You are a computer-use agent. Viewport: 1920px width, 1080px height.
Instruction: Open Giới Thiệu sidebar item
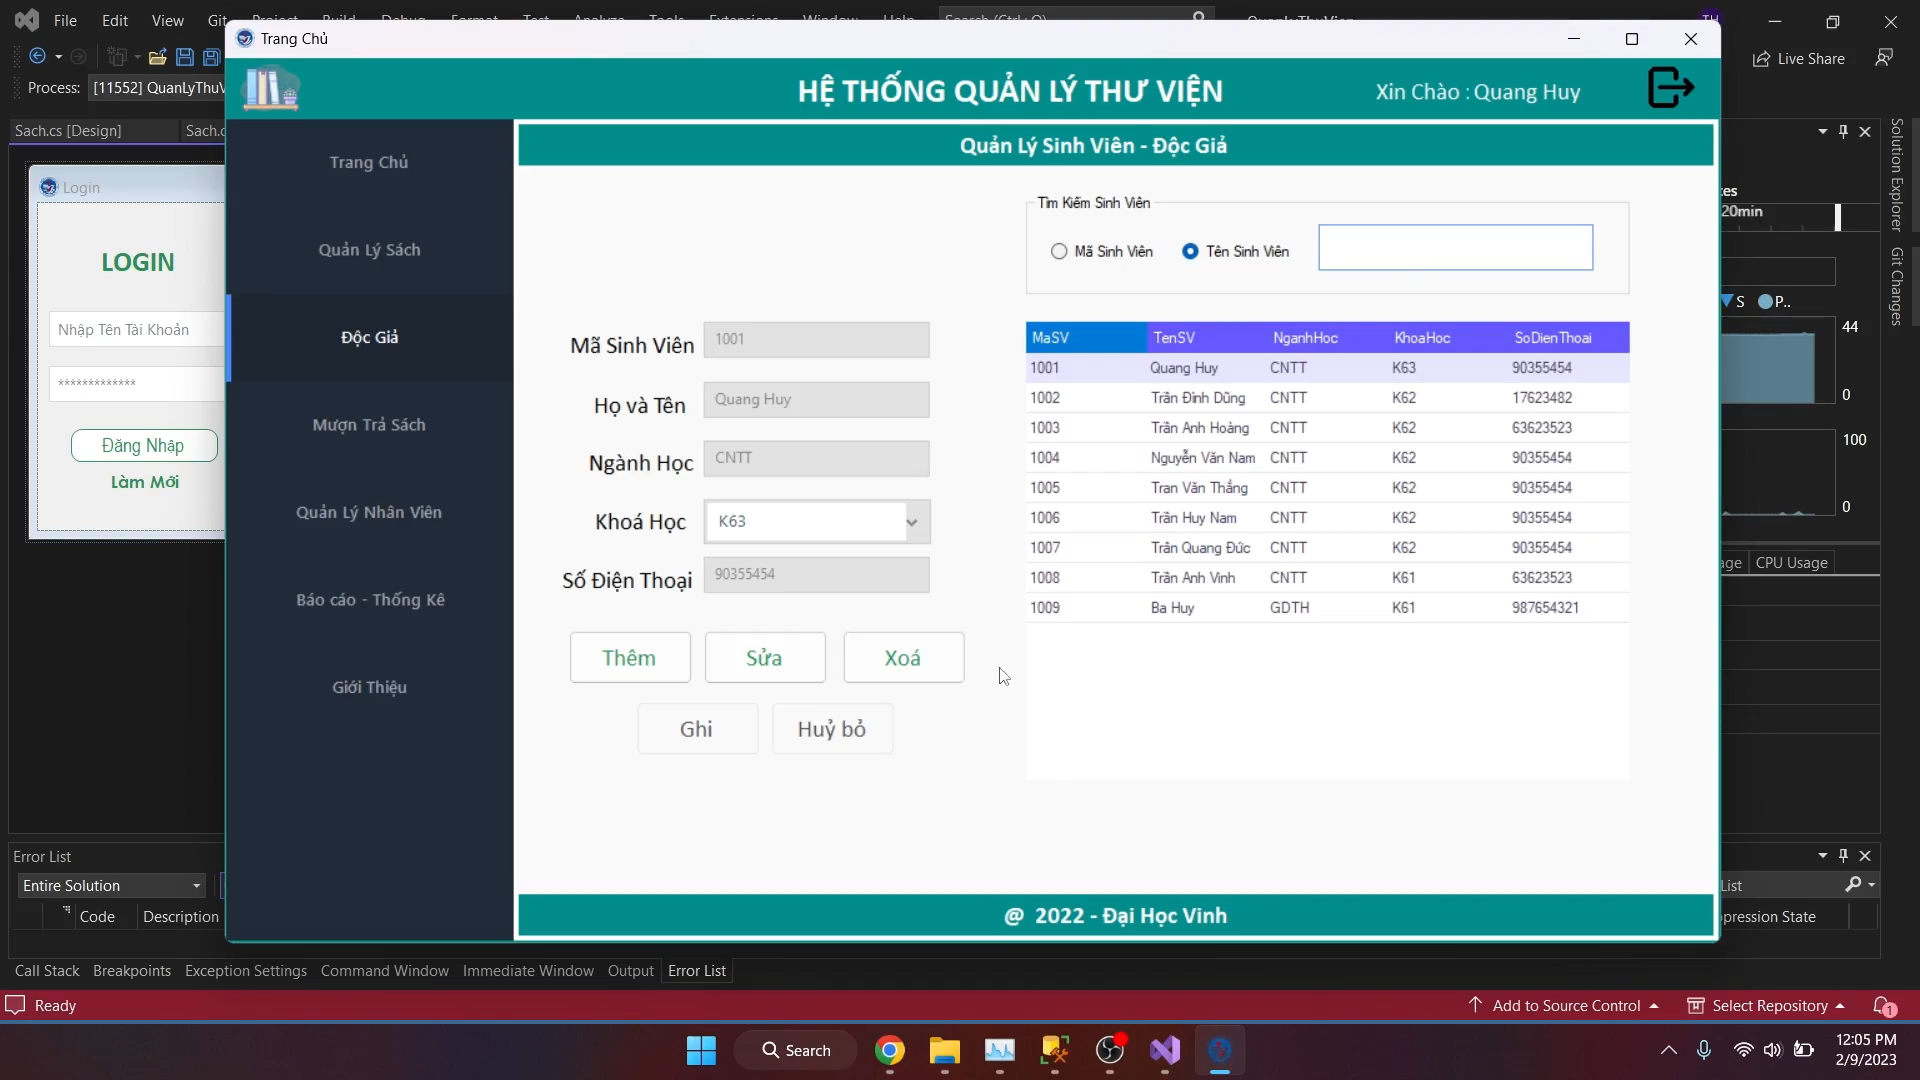(369, 687)
